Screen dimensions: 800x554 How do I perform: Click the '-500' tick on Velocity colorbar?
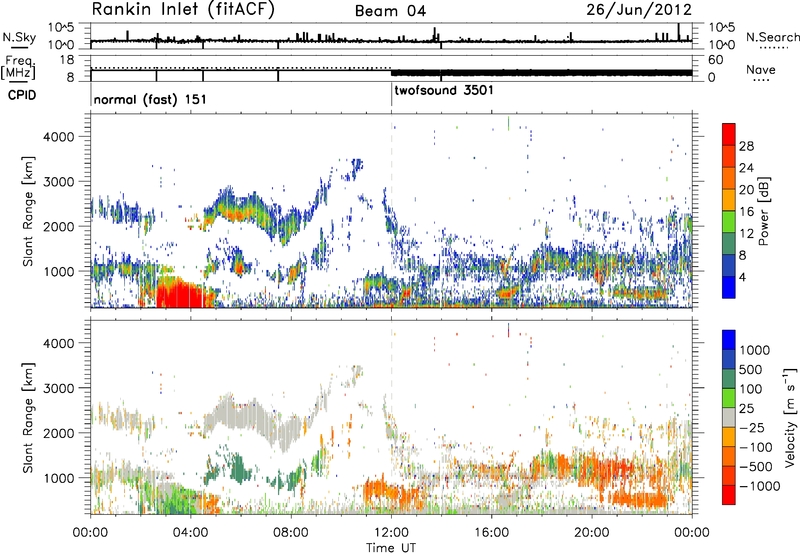pos(755,467)
